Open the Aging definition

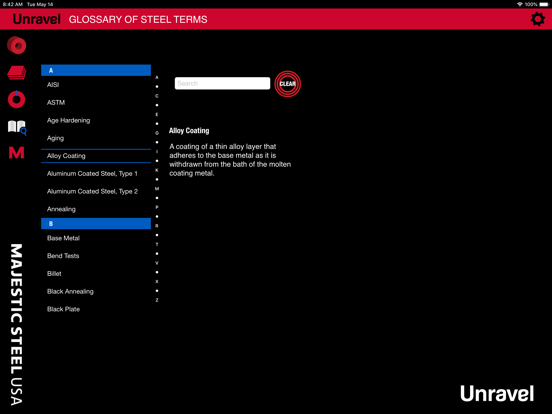pyautogui.click(x=96, y=138)
